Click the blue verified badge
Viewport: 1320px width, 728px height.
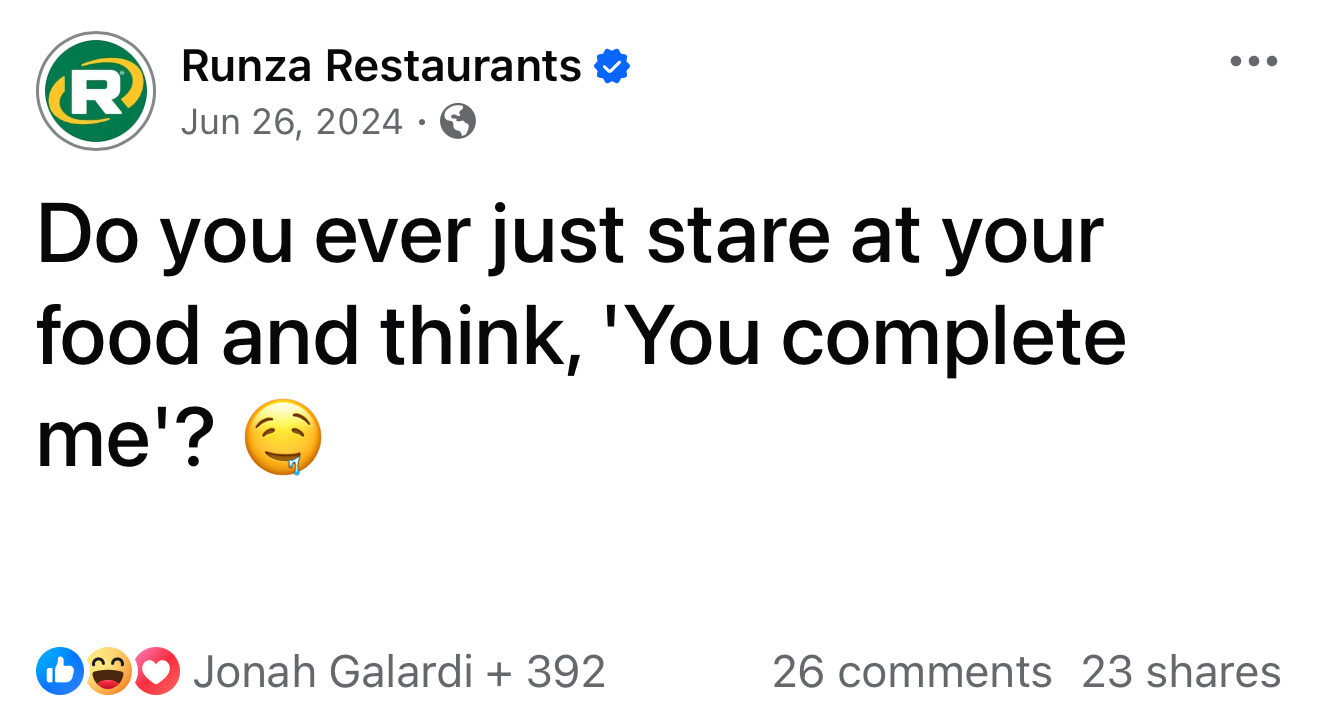[x=612, y=67]
